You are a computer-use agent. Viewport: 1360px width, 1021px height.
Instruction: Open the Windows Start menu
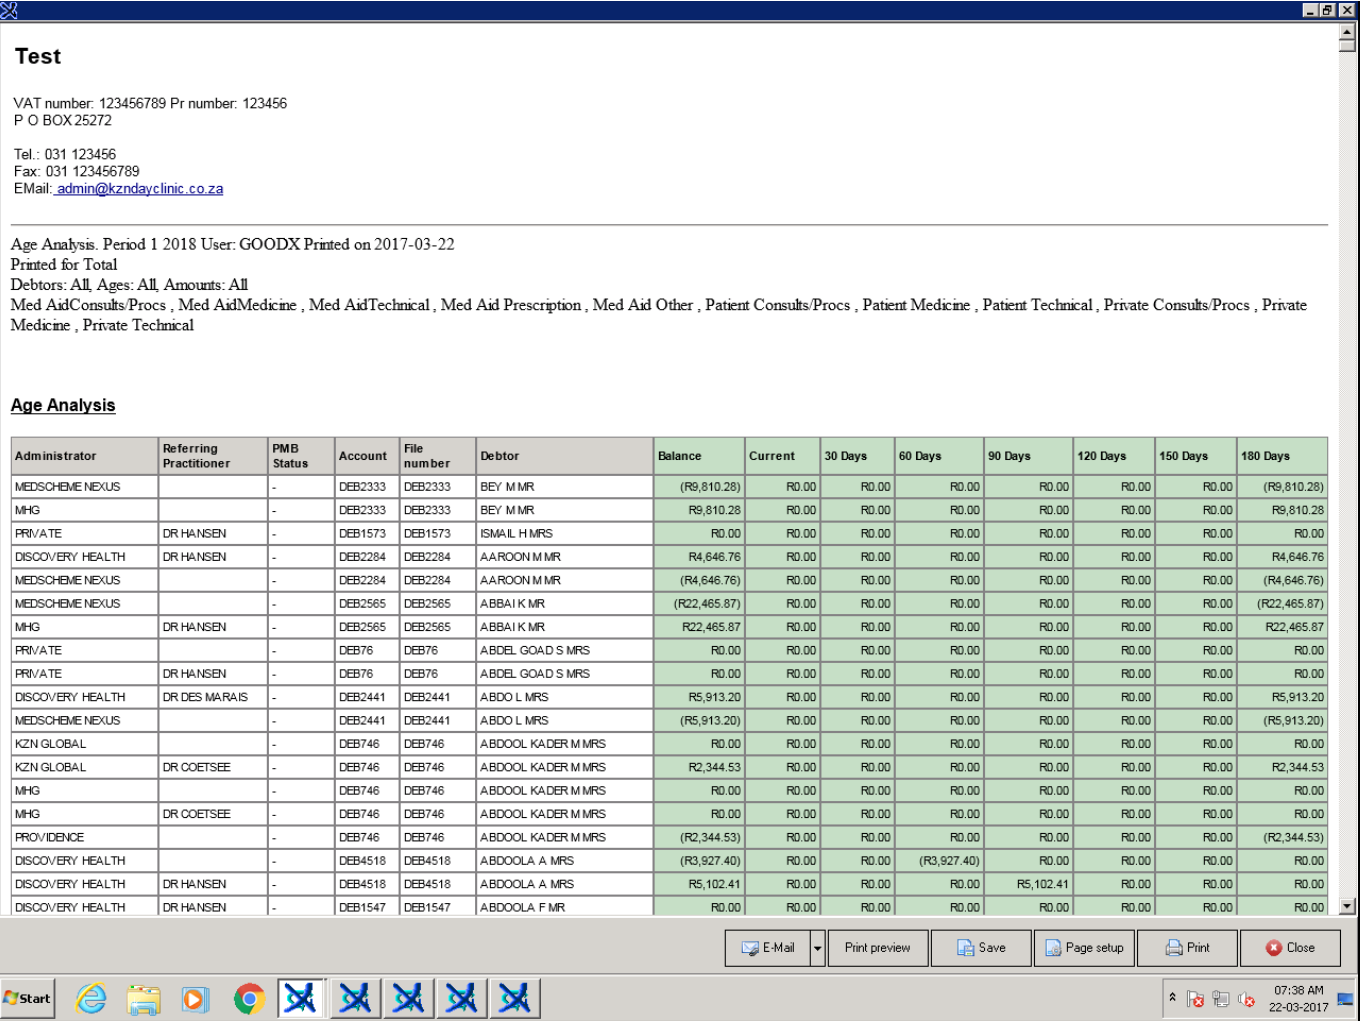pyautogui.click(x=27, y=998)
